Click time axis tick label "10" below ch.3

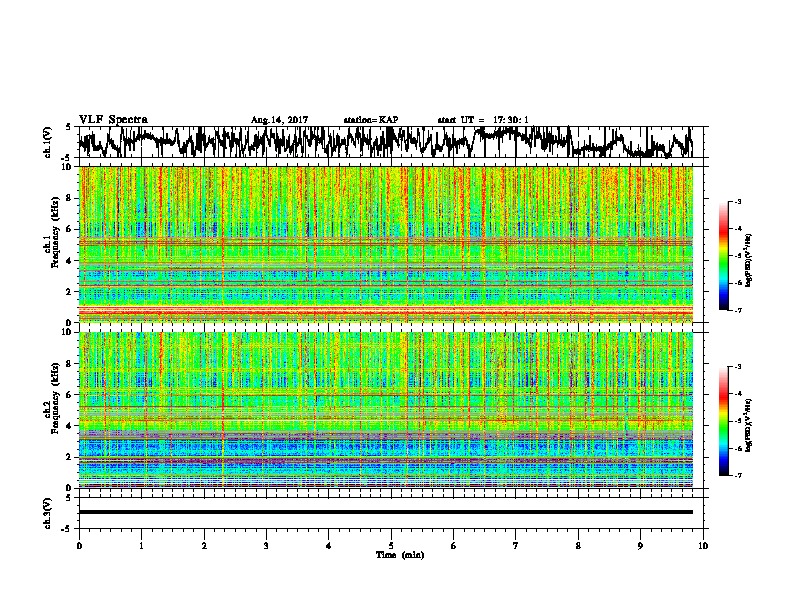click(x=703, y=546)
